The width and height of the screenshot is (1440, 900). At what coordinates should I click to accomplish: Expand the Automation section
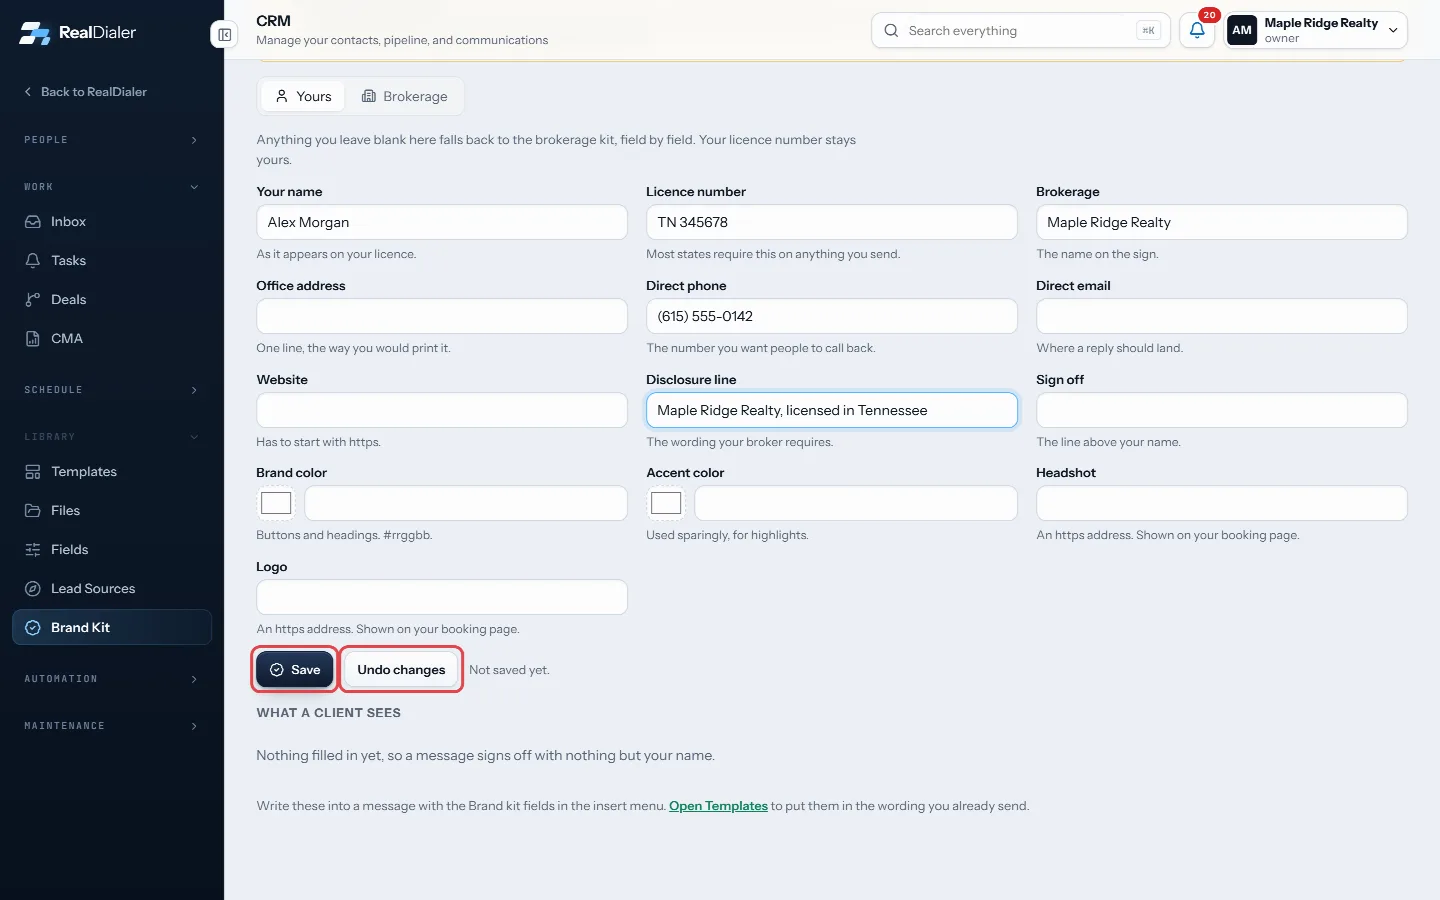112,679
